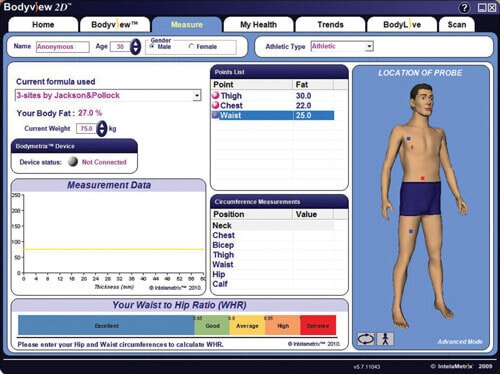Select the blue chest probe marker on body

click(x=409, y=138)
